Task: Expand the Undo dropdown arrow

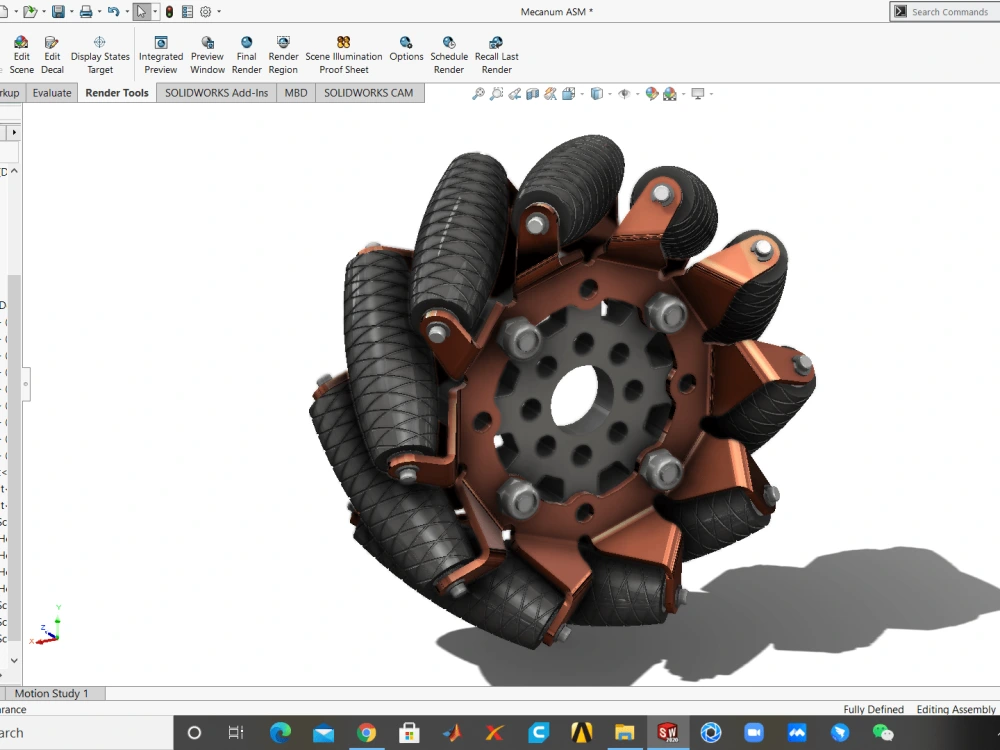Action: (x=127, y=11)
